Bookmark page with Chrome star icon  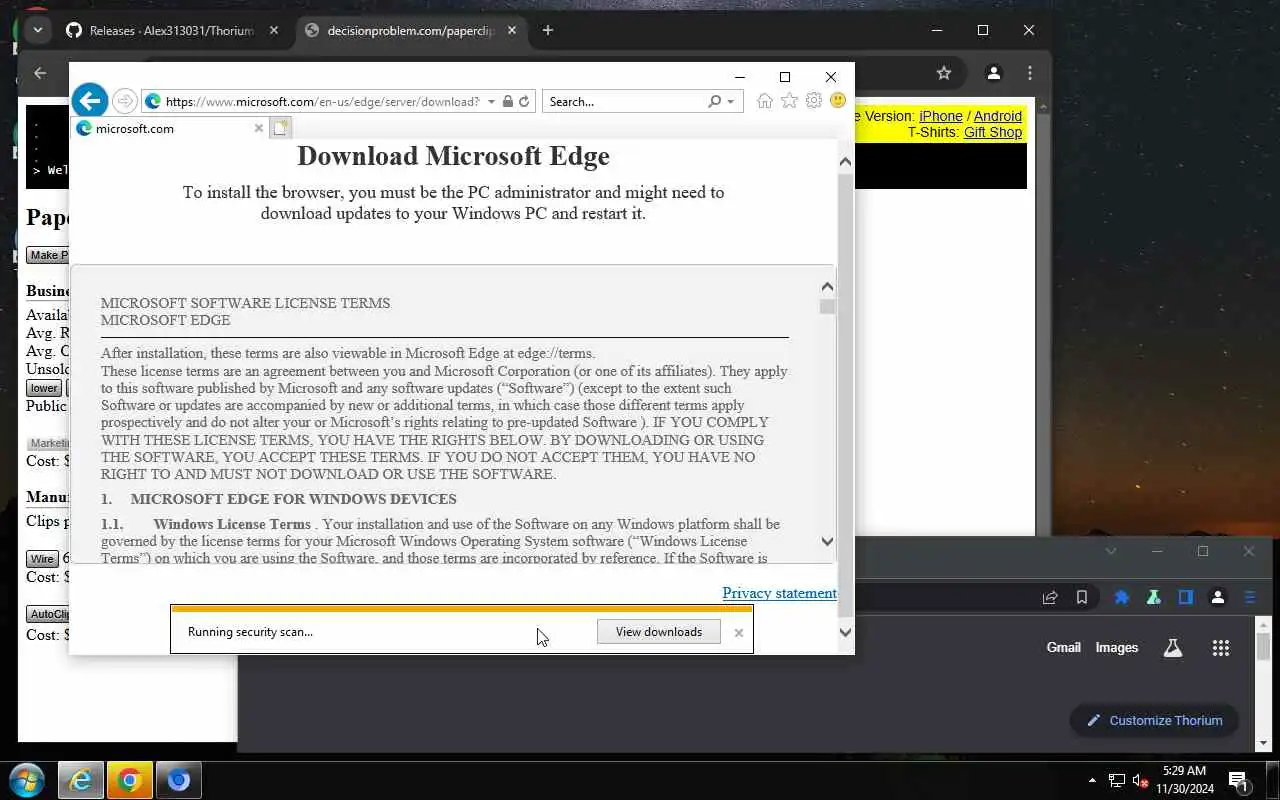(x=943, y=72)
